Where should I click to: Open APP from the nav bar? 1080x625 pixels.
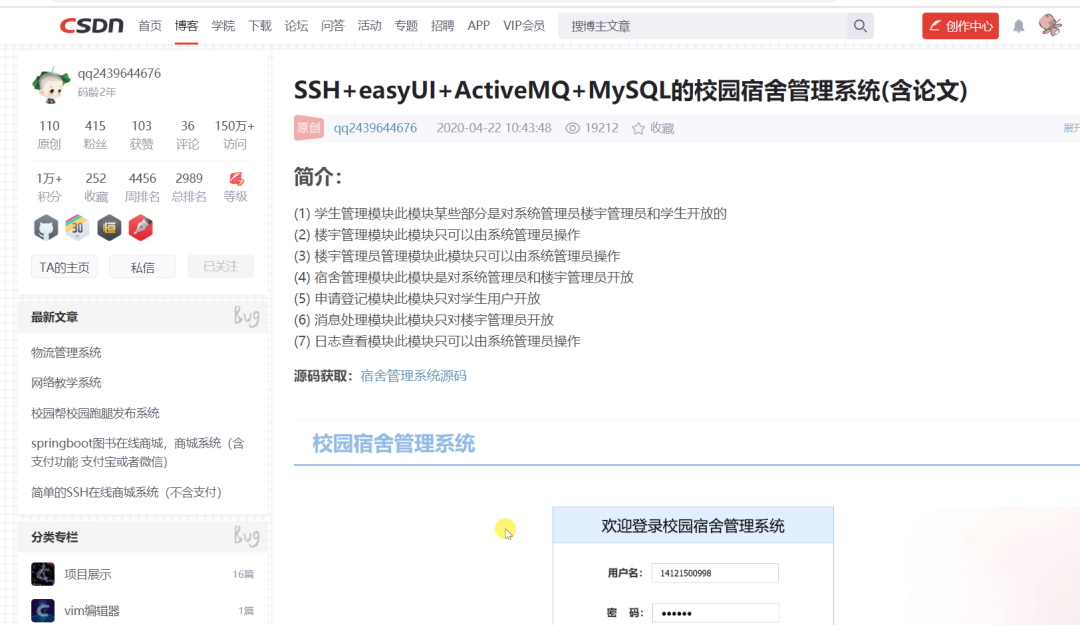479,25
